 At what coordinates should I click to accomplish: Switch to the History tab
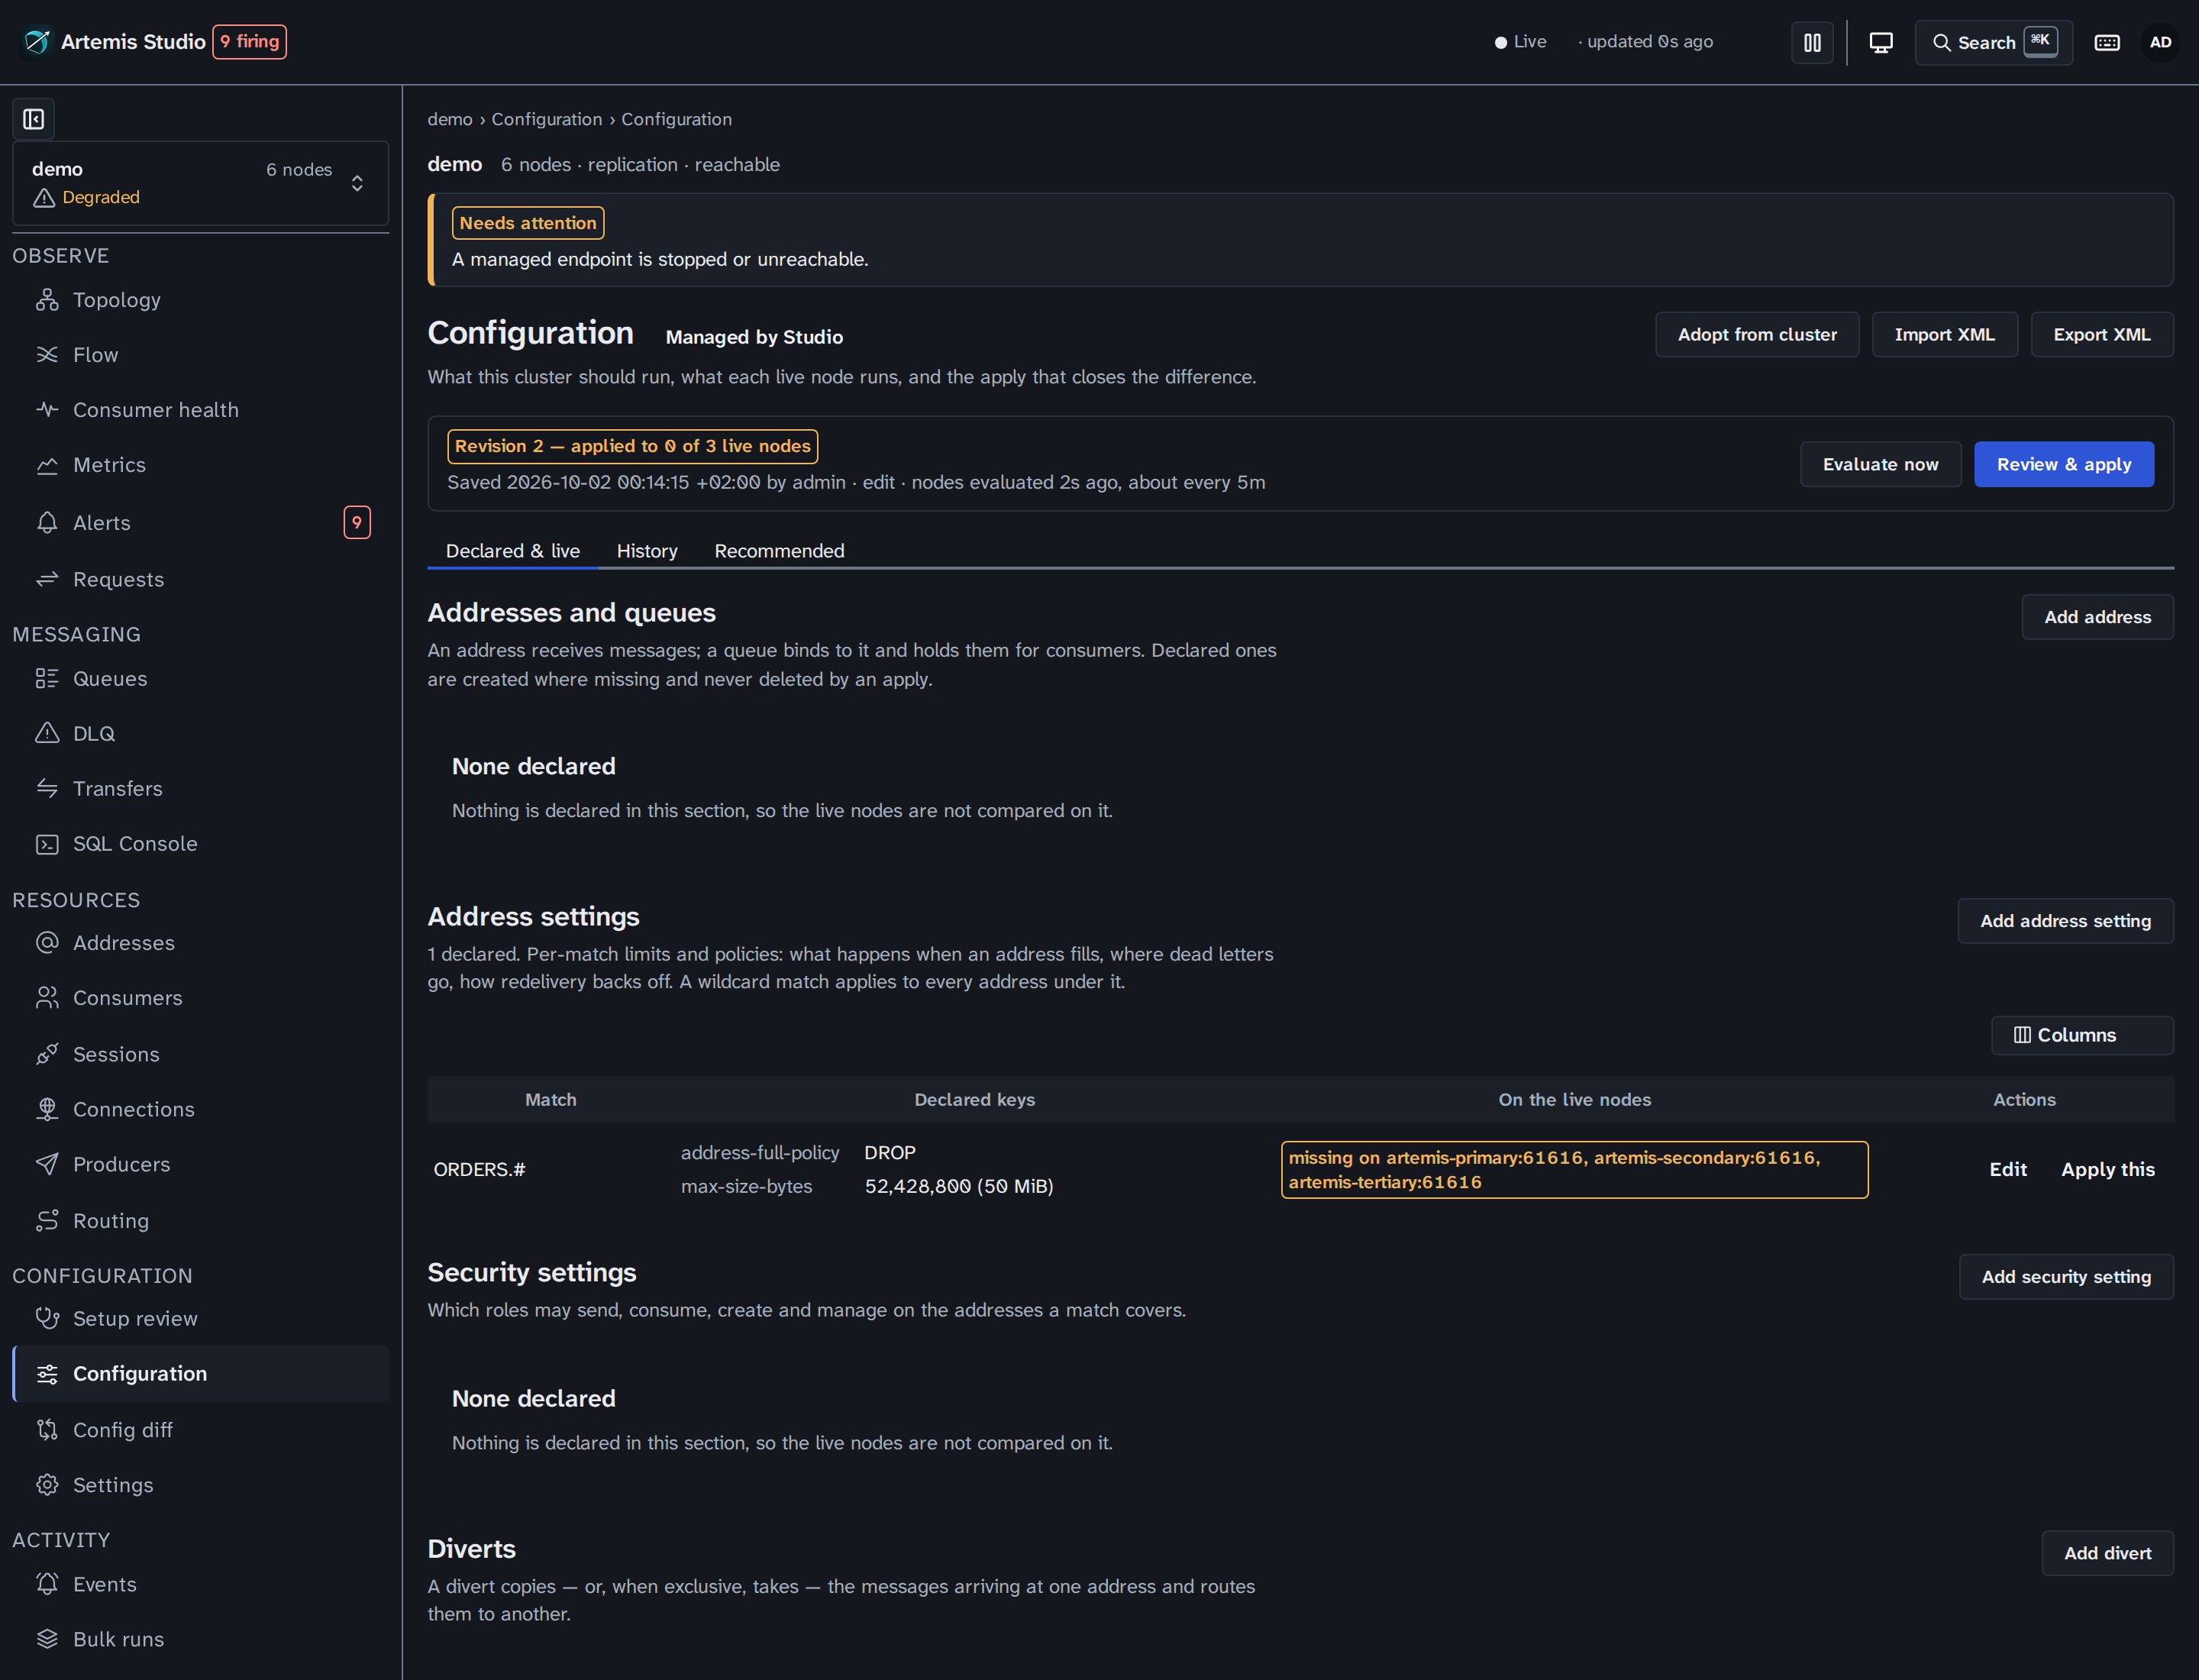[646, 551]
